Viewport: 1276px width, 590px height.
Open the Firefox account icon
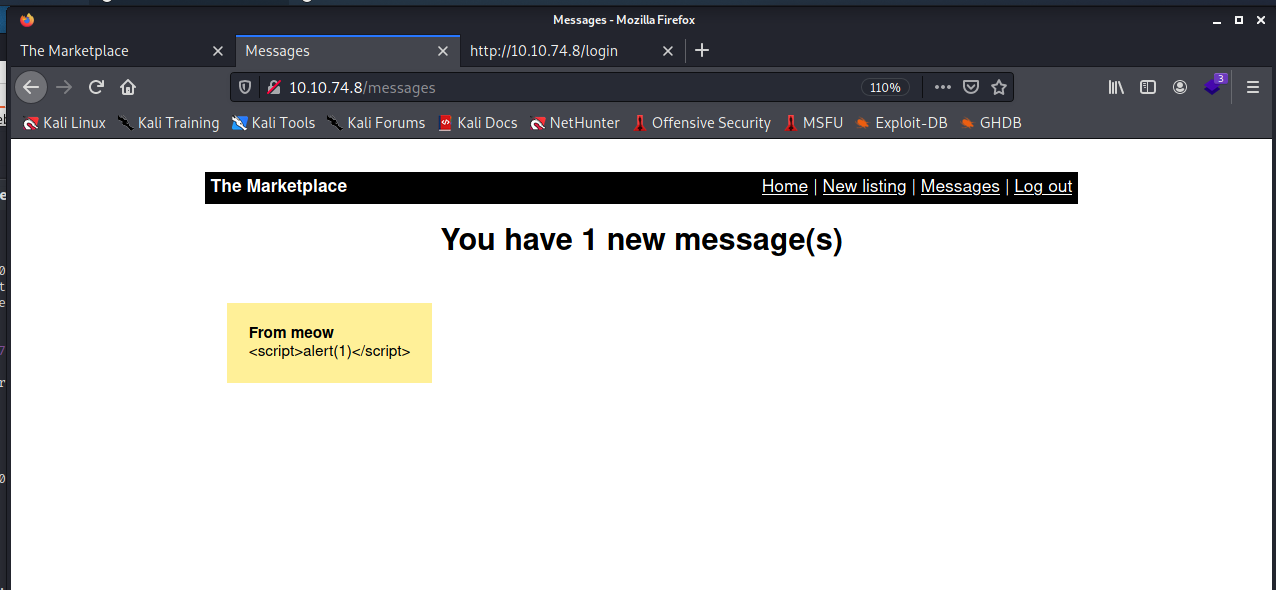pos(1180,87)
